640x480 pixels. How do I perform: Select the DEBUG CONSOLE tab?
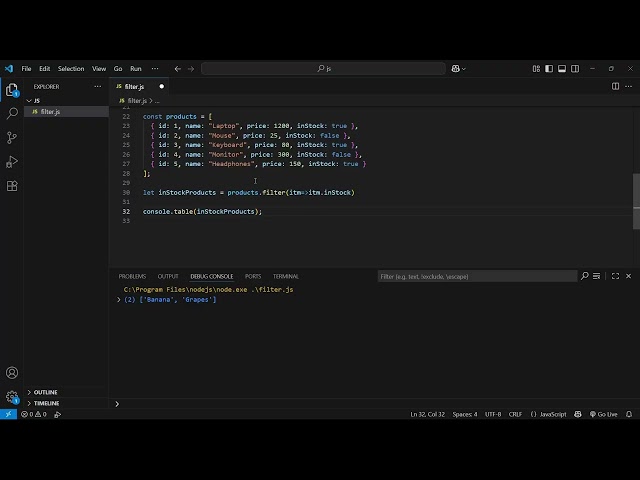[x=211, y=276]
